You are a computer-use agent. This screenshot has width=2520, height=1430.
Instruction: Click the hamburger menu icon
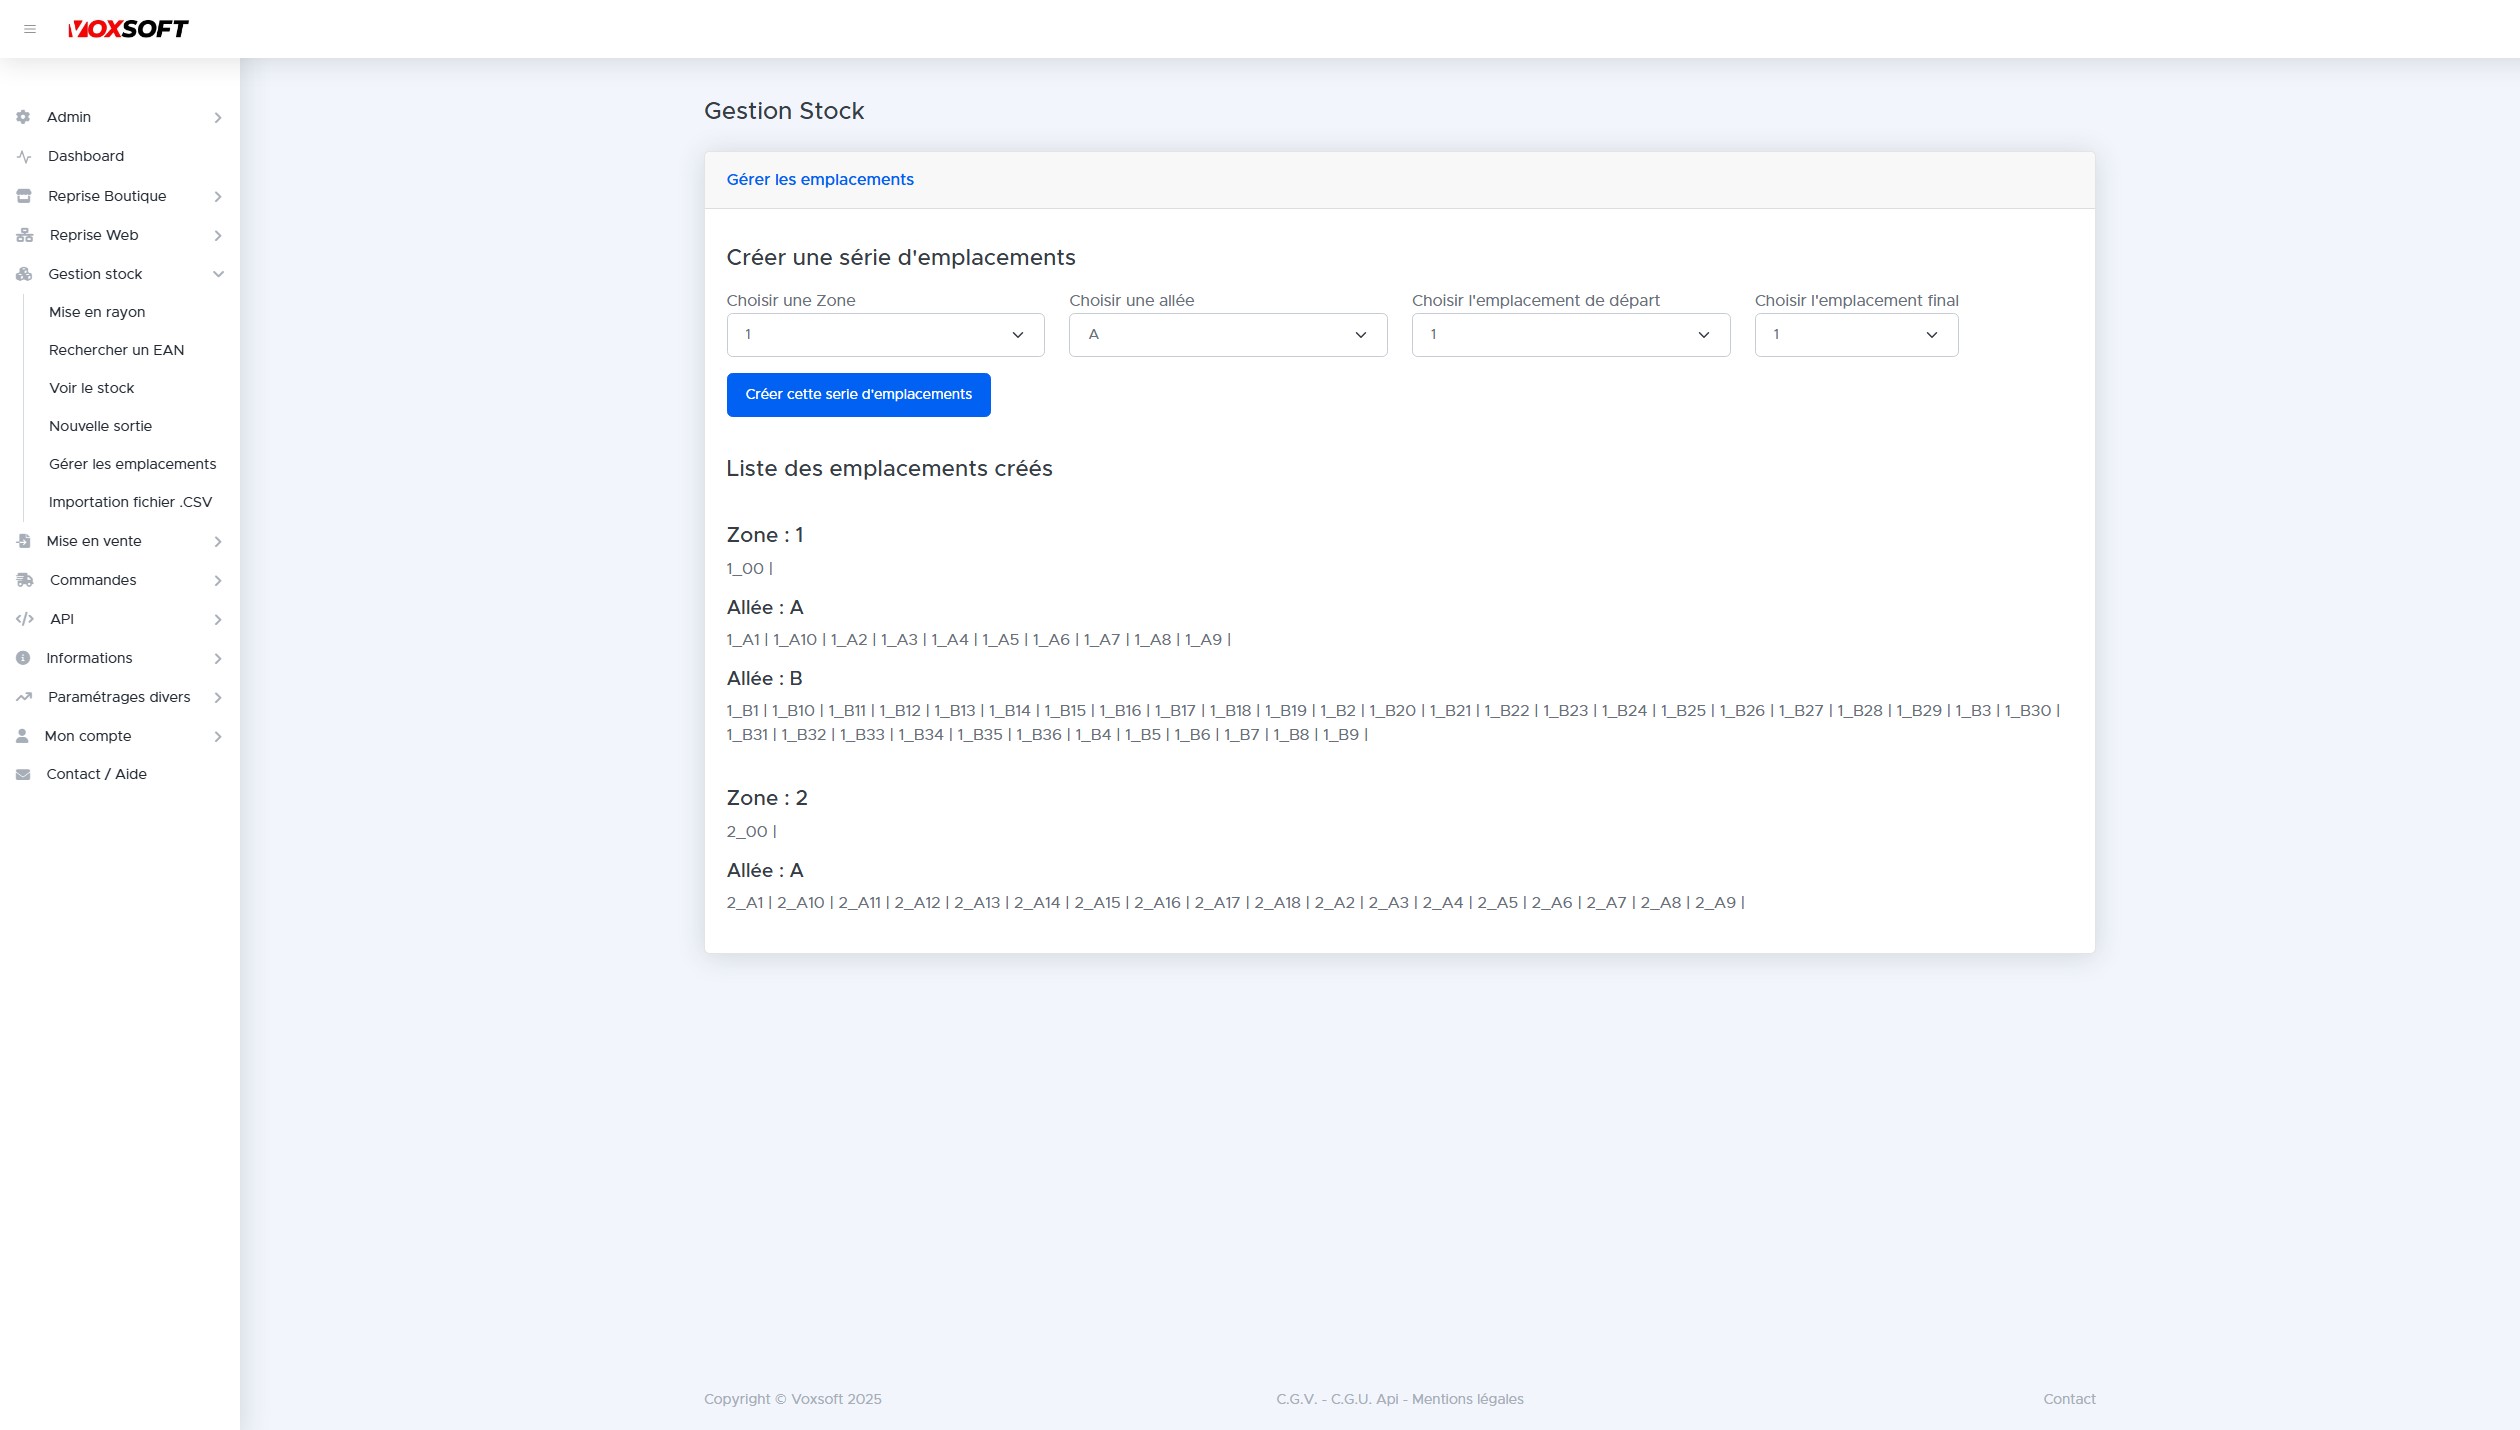30,29
